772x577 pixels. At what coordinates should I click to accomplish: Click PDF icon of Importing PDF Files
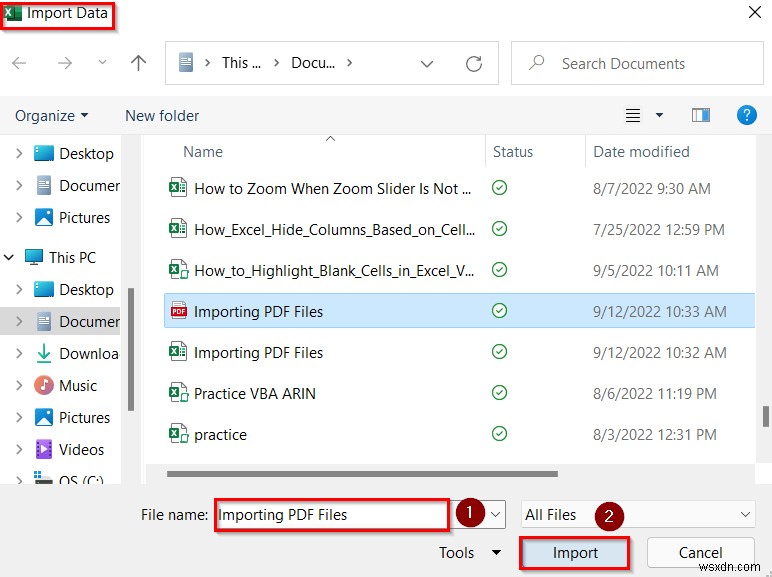(178, 311)
